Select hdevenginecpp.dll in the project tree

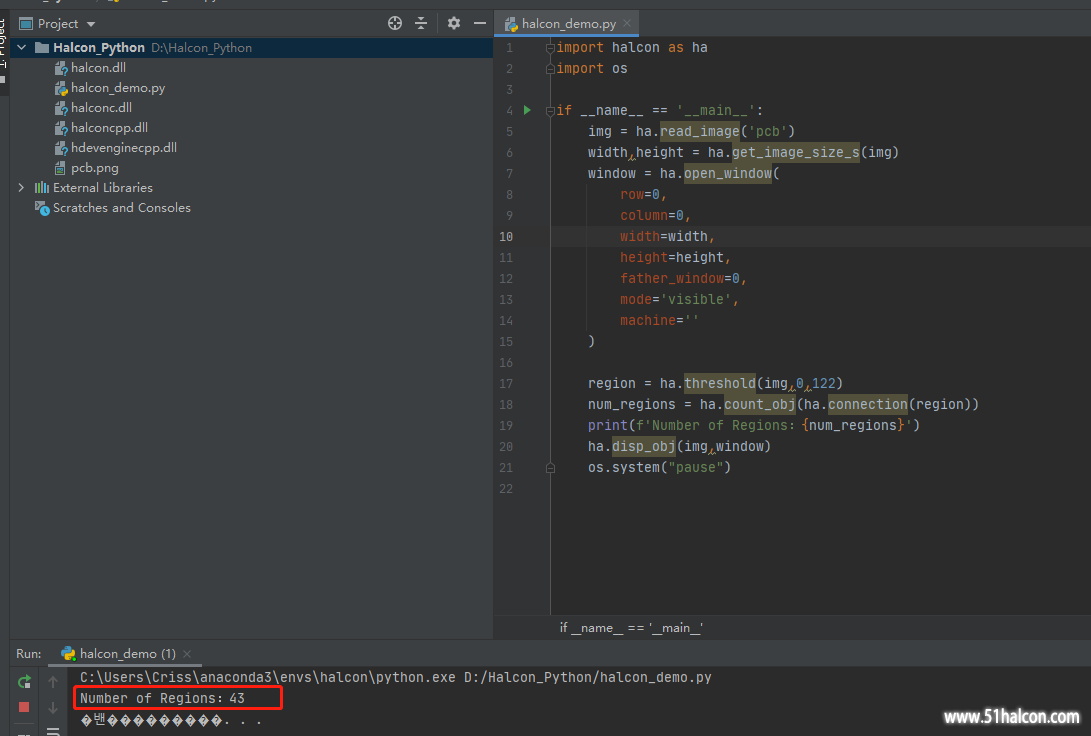124,147
